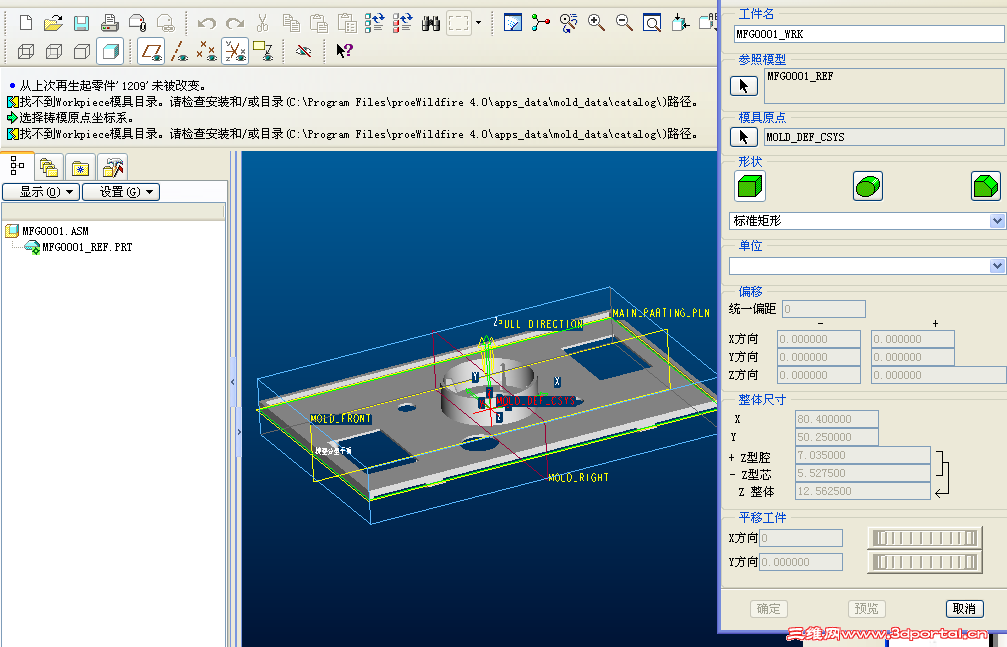Image resolution: width=1007 pixels, height=647 pixels.
Task: Click the crossed-out eye unhide icon
Action: [x=304, y=51]
